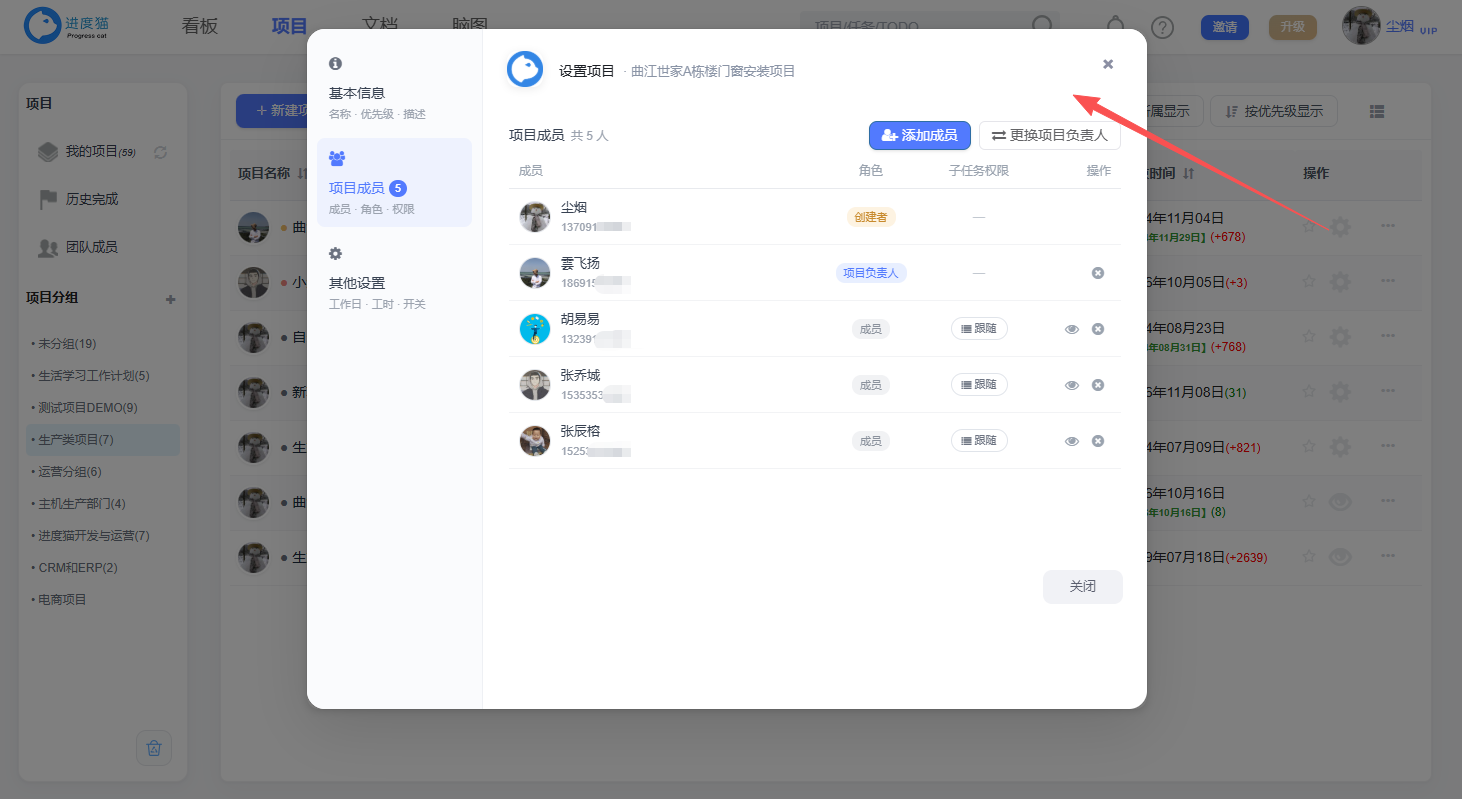Image resolution: width=1462 pixels, height=799 pixels.
Task: Open 跟随 subtask permission for 张乔城
Action: pos(979,385)
